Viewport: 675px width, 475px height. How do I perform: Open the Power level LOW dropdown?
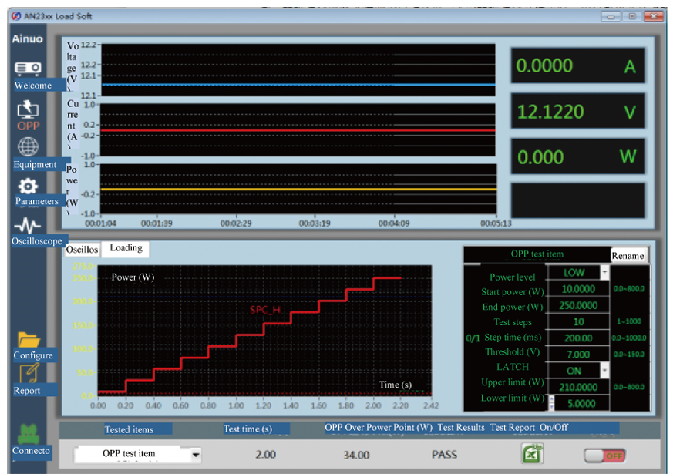[x=605, y=273]
